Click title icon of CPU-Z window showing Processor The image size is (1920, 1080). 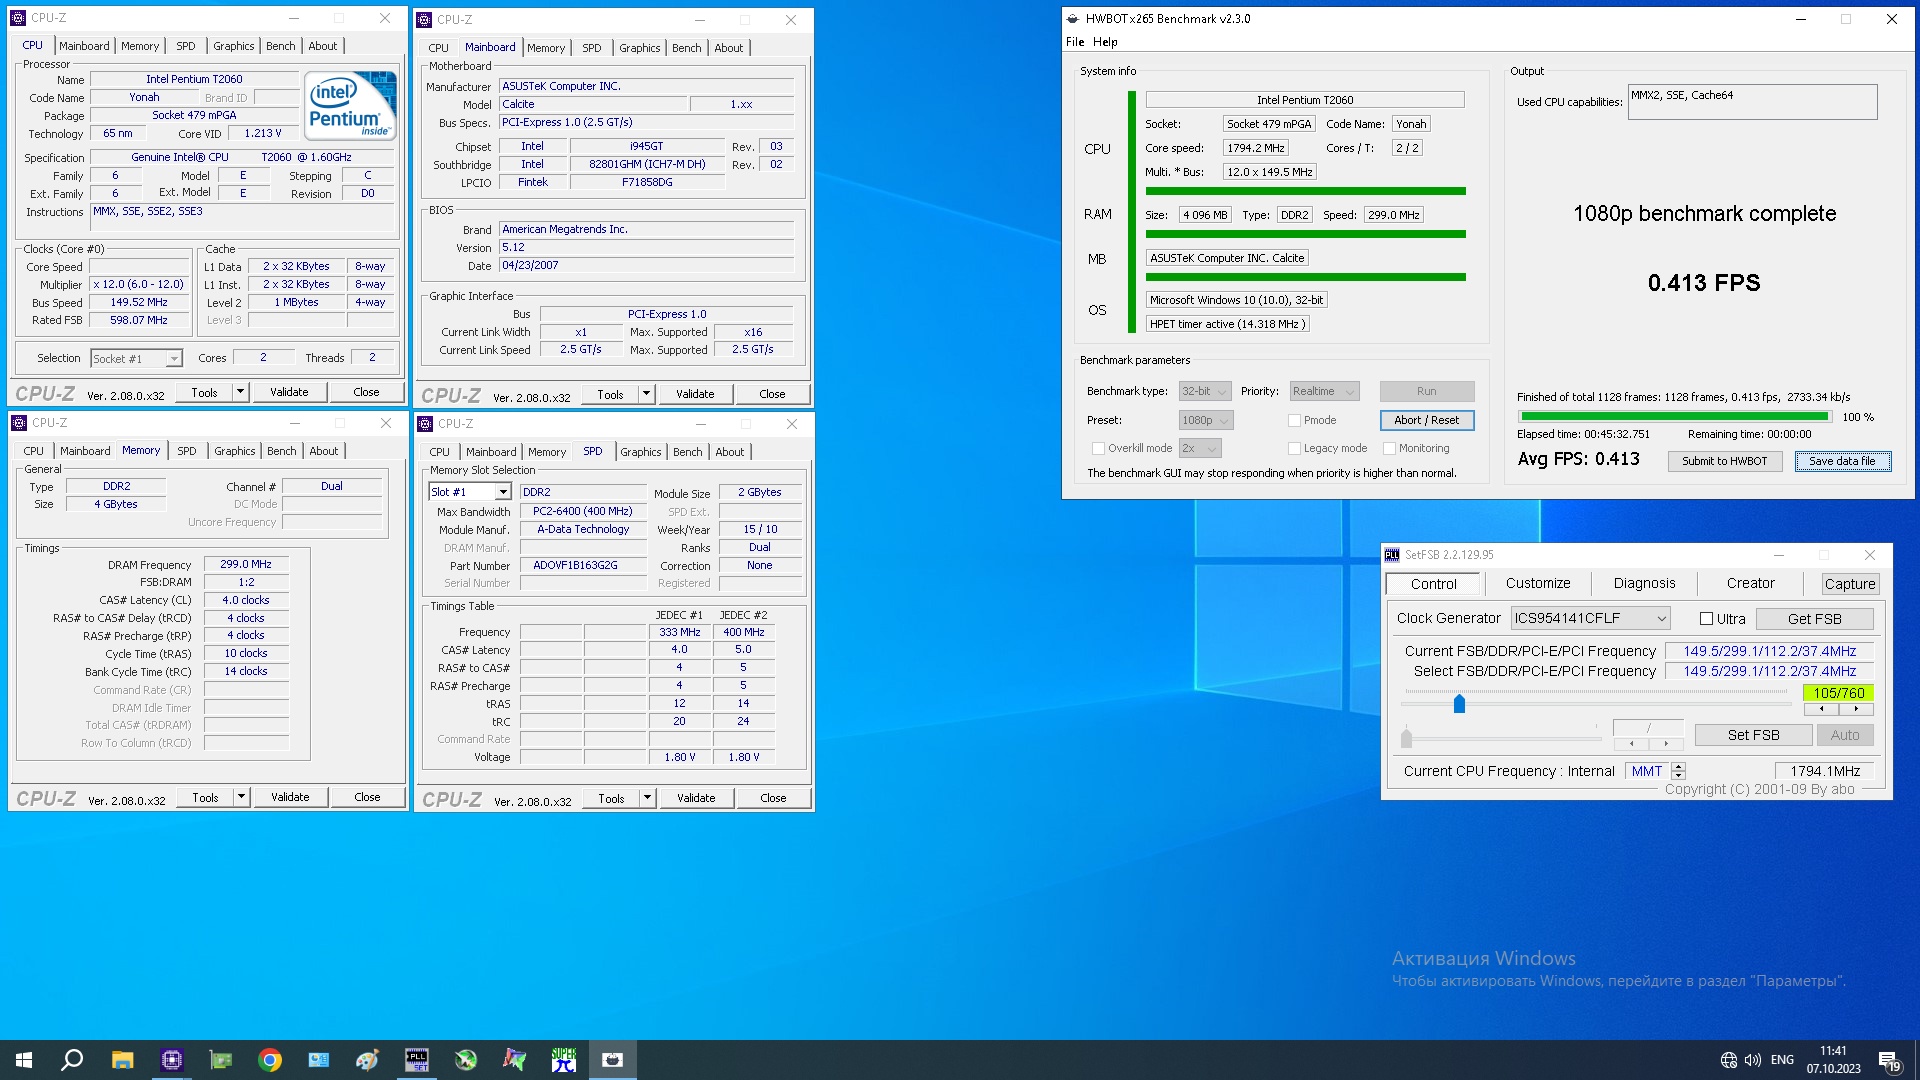coord(19,18)
